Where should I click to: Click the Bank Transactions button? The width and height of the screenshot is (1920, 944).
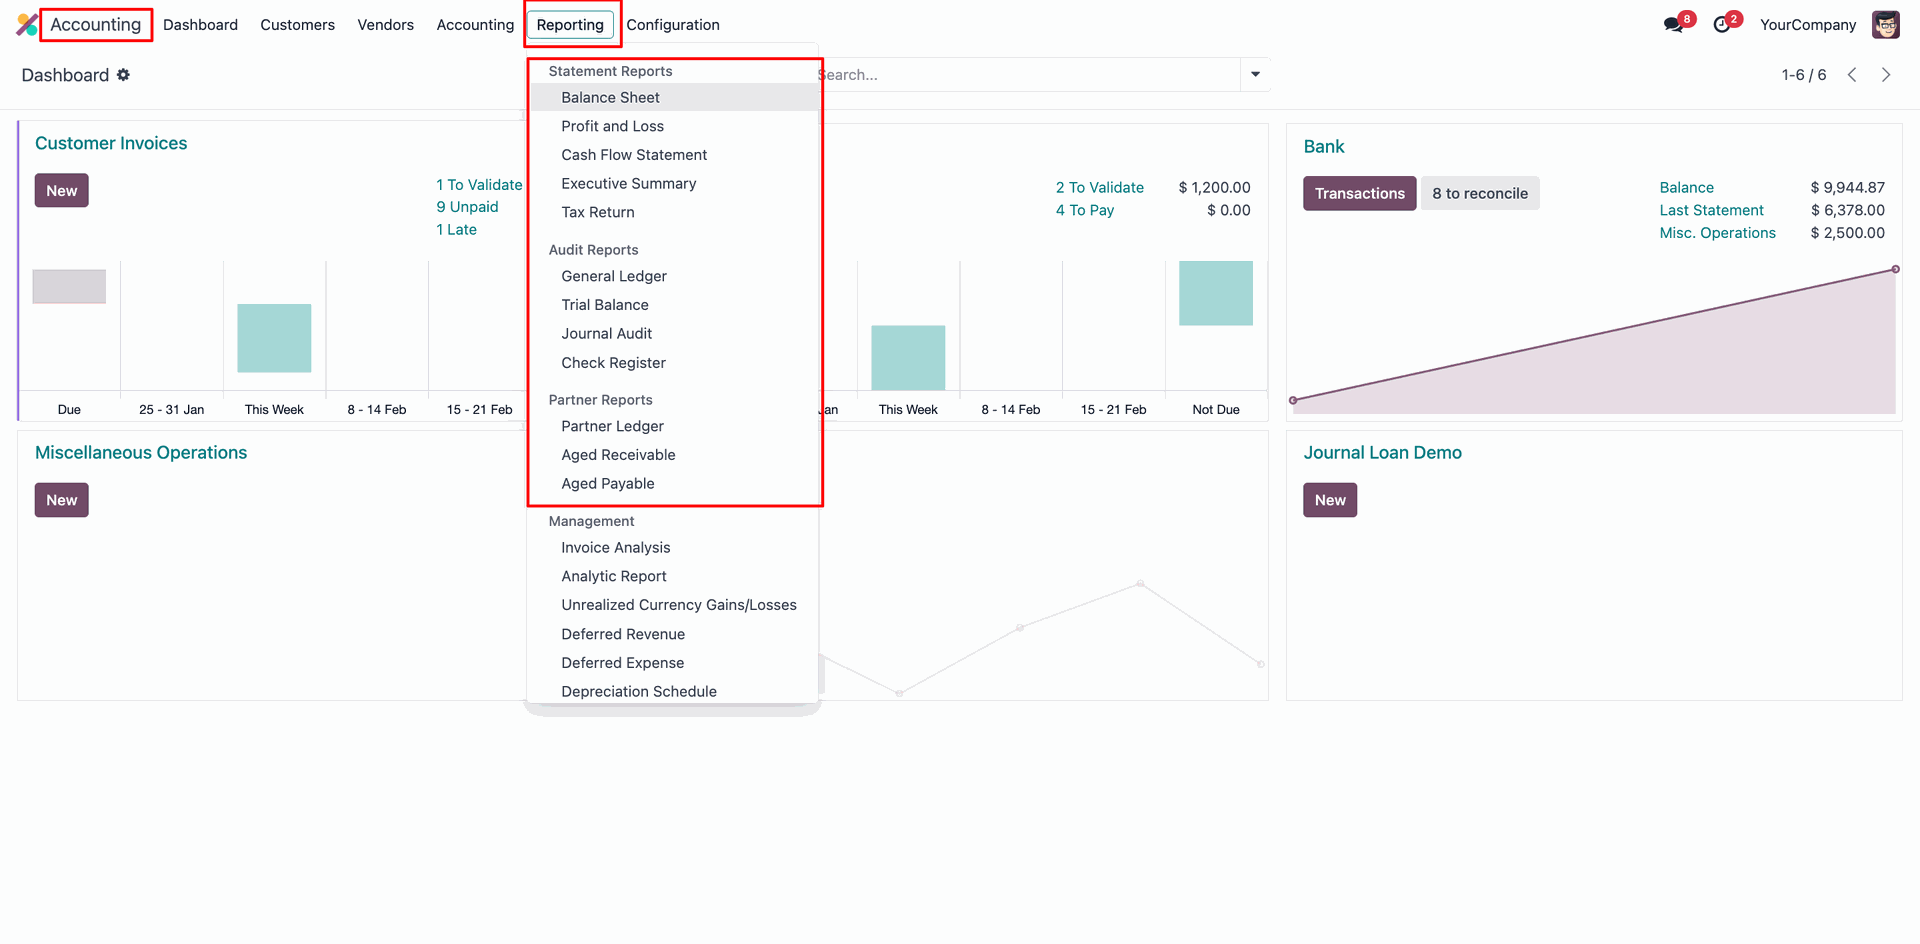1358,194
